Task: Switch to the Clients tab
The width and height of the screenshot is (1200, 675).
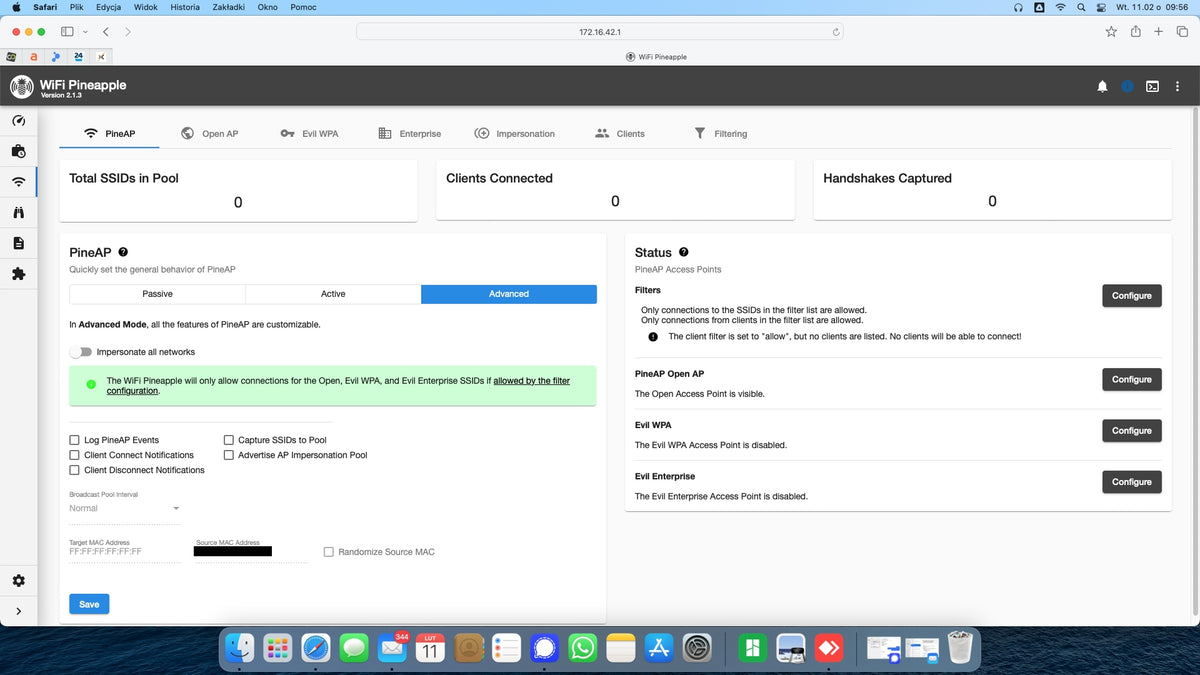Action: point(620,133)
